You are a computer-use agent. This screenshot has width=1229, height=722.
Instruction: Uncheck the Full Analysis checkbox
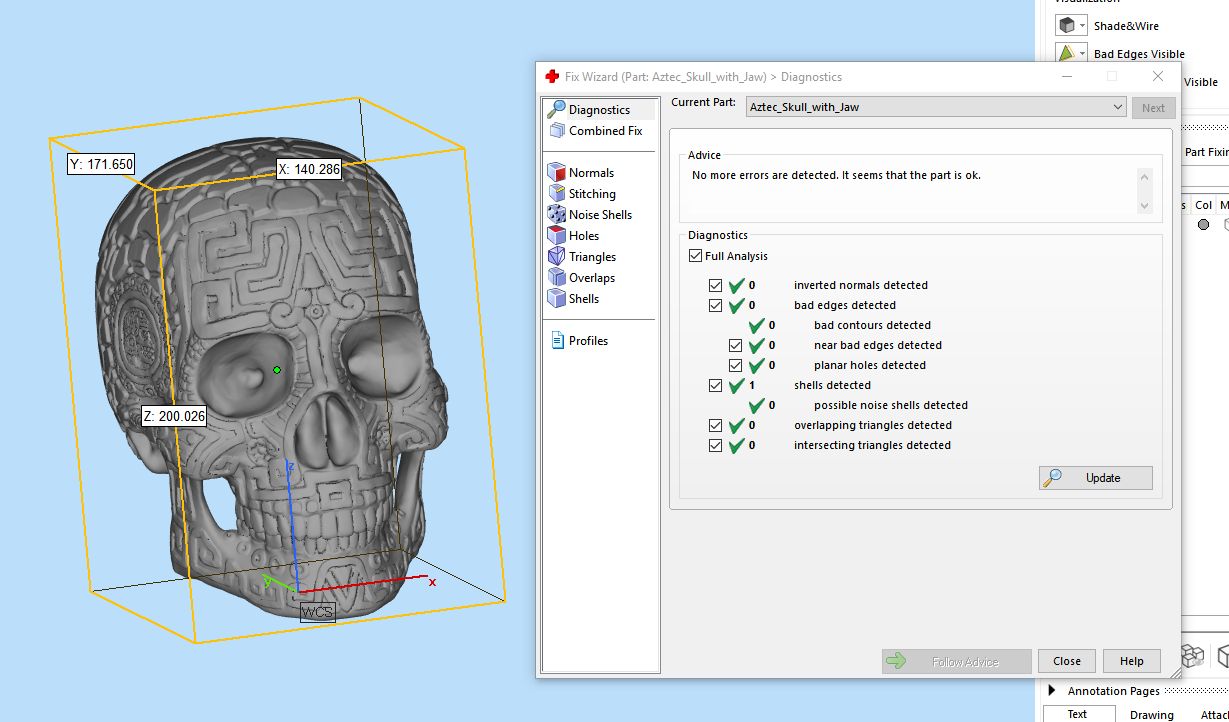(x=696, y=256)
